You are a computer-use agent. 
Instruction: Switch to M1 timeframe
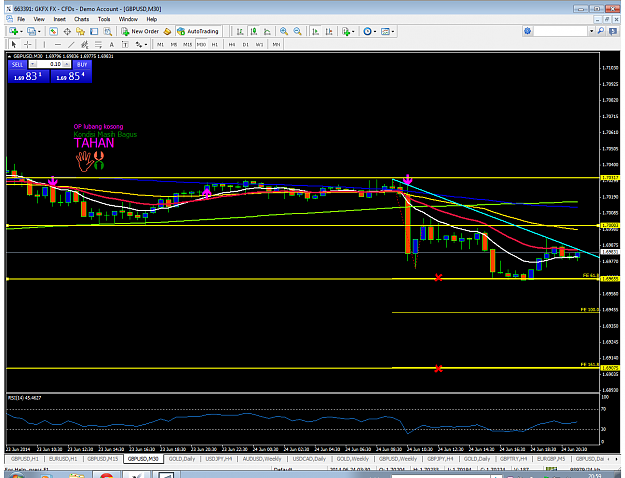click(160, 44)
